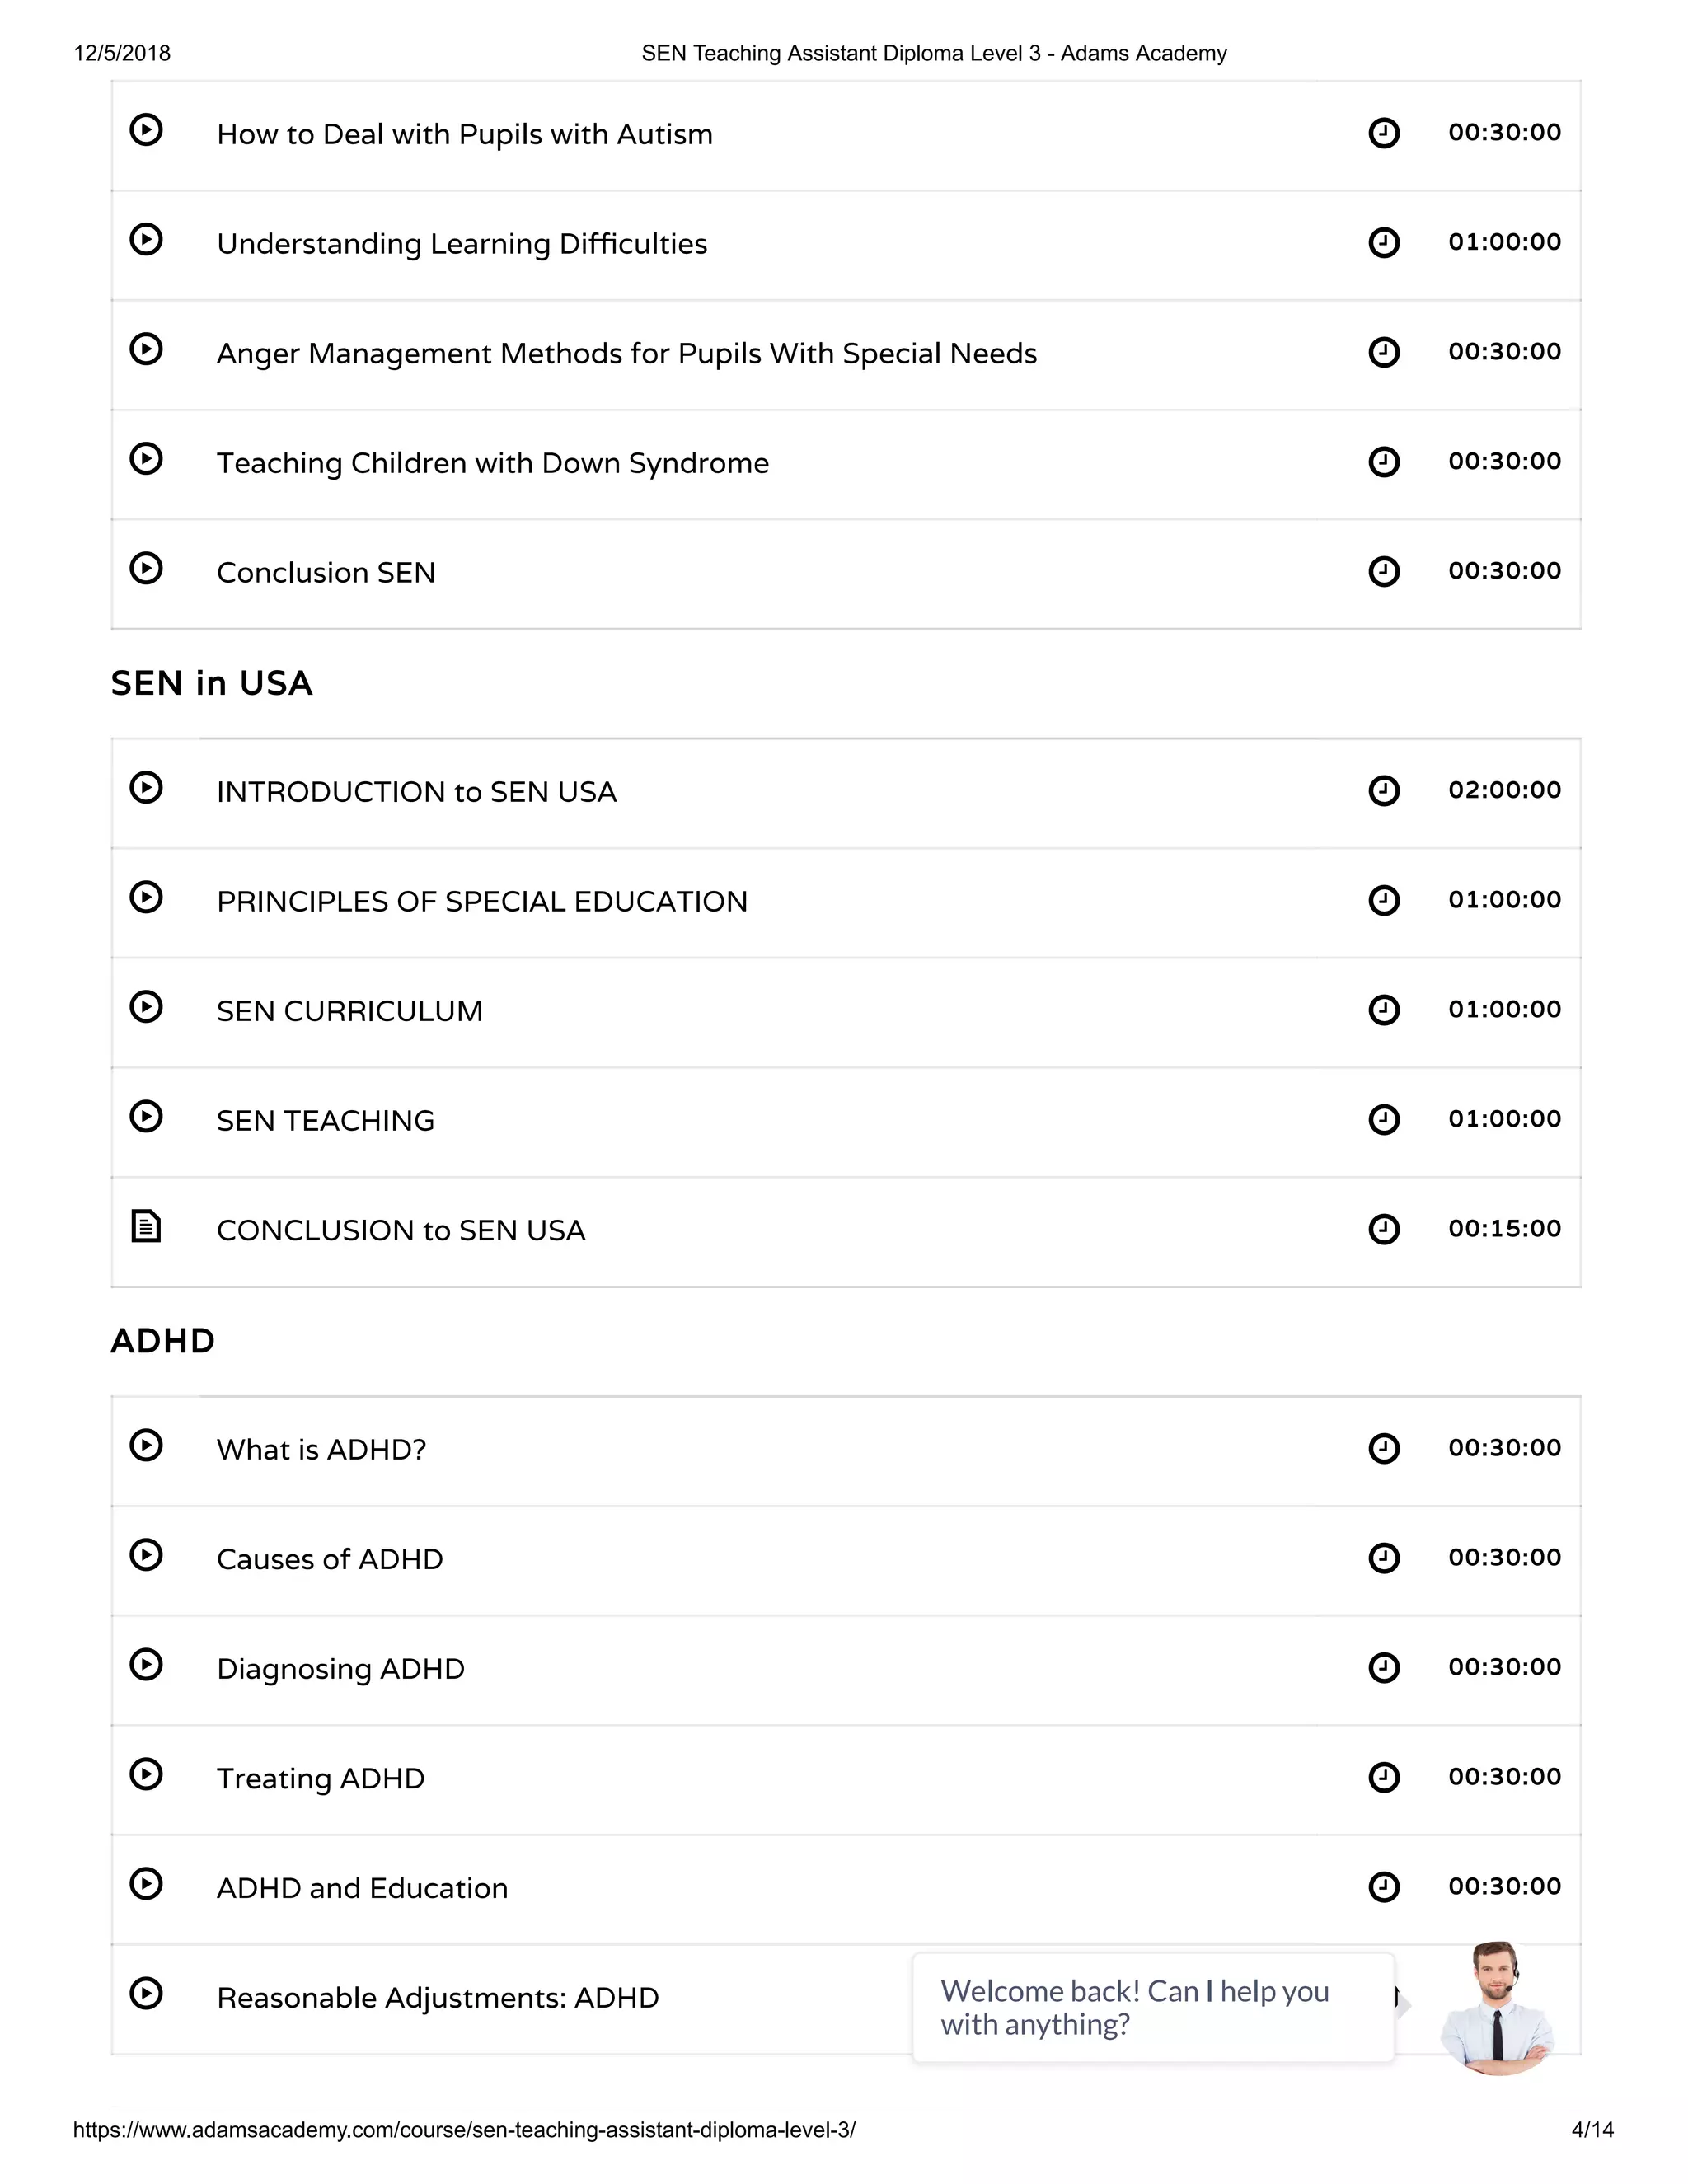Click the SEN in USA section heading
The height and width of the screenshot is (2184, 1688).
(x=212, y=683)
